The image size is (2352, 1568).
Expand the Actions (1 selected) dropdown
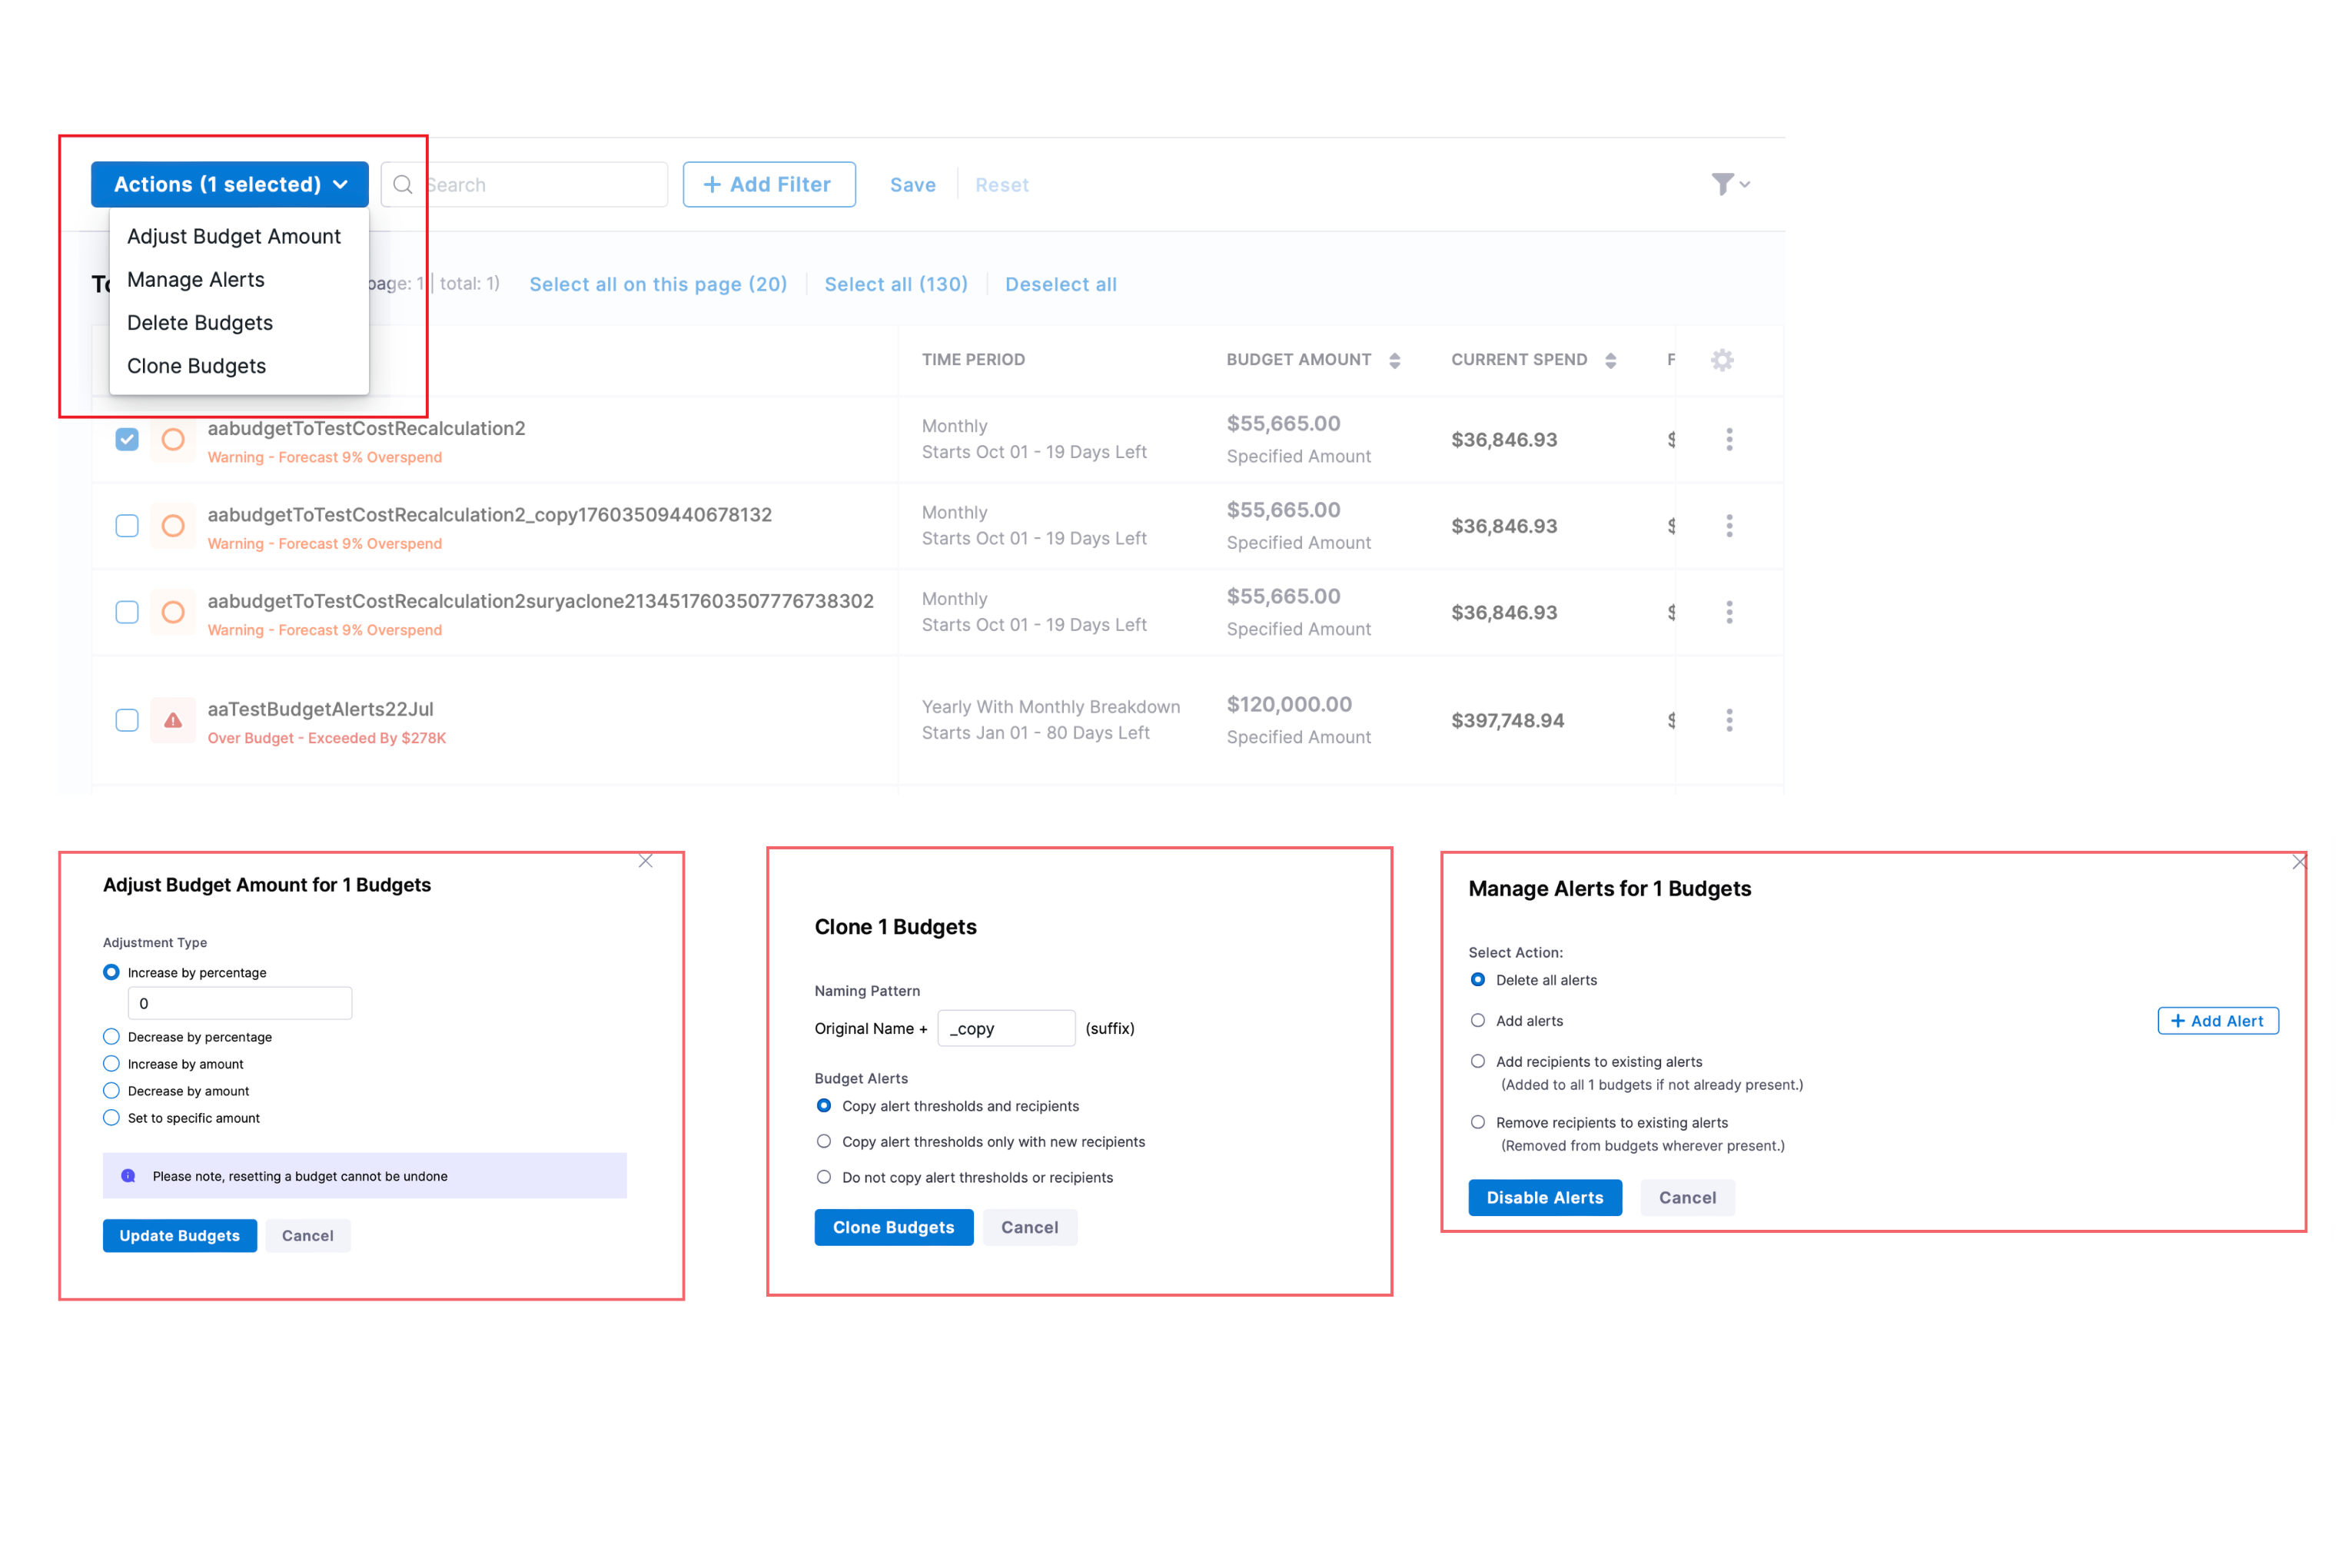[230, 185]
